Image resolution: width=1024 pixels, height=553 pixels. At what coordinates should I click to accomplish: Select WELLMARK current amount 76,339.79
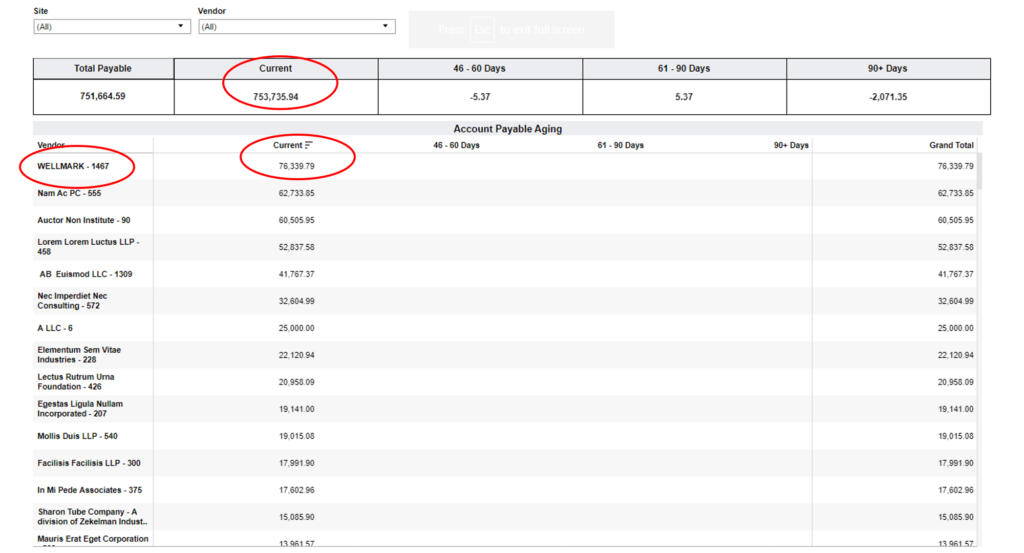coord(296,166)
